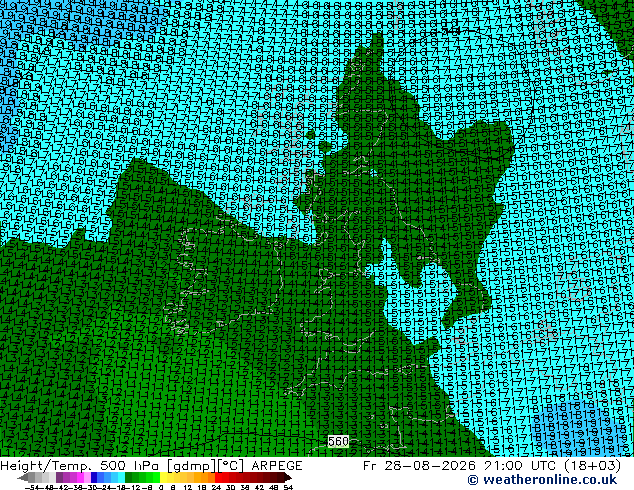Open the weatheronline.co.uk copyright link
Viewport: 634px width, 490px height.
click(x=542, y=480)
